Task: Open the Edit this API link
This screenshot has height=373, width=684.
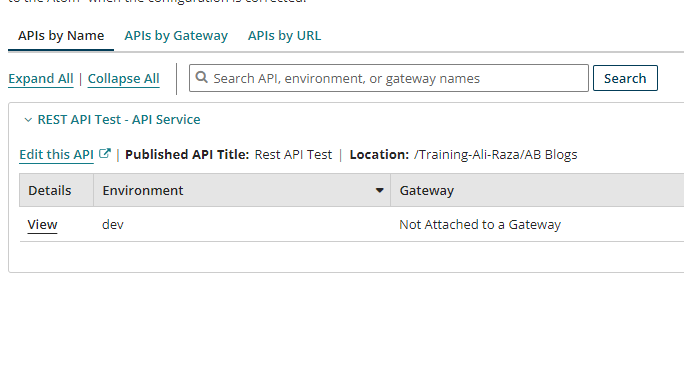Action: click(56, 154)
